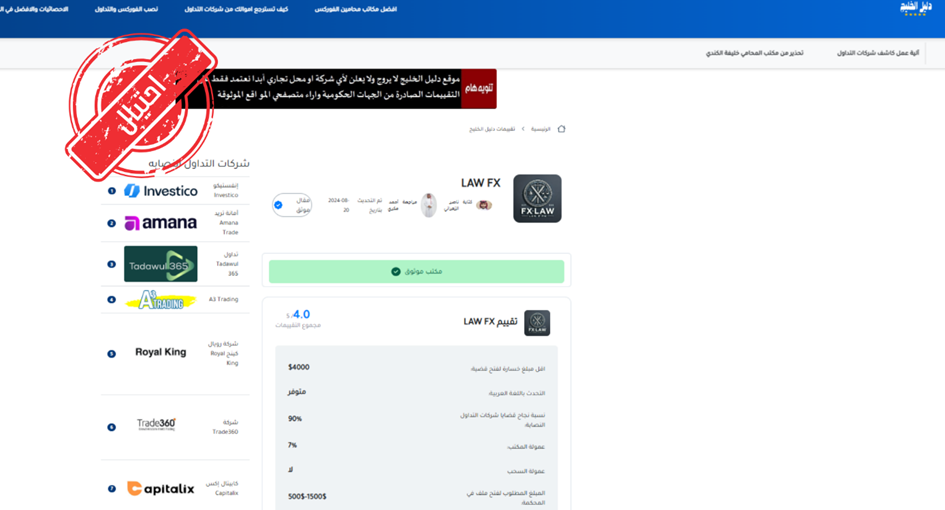Open the Tadawul365 logo
This screenshot has height=510, width=945.
(161, 264)
